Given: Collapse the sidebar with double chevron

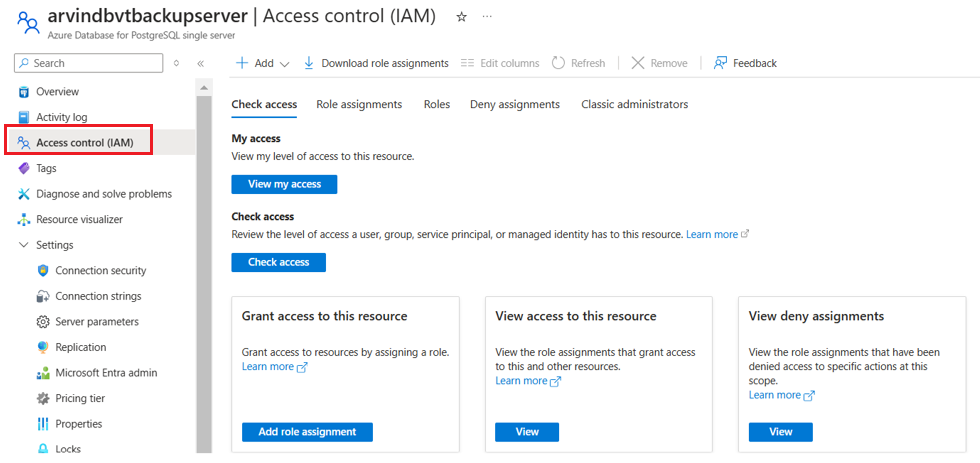Looking at the screenshot, I should click(x=200, y=63).
